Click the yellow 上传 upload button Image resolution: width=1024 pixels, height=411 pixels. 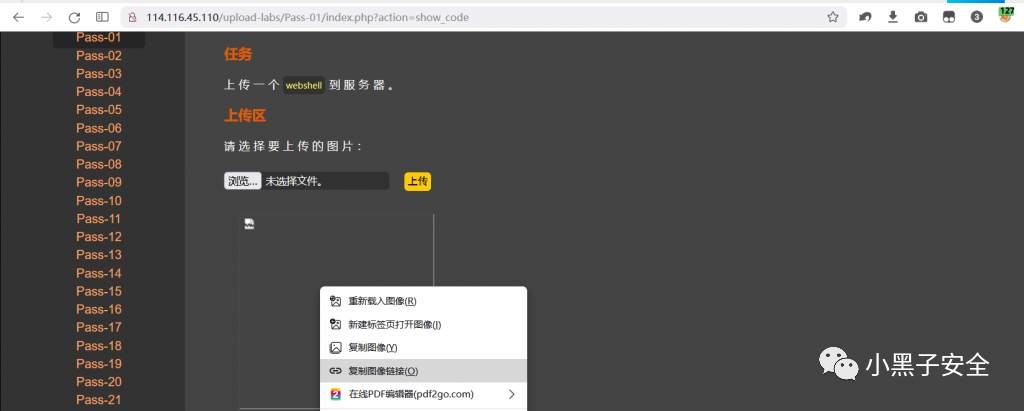point(417,181)
